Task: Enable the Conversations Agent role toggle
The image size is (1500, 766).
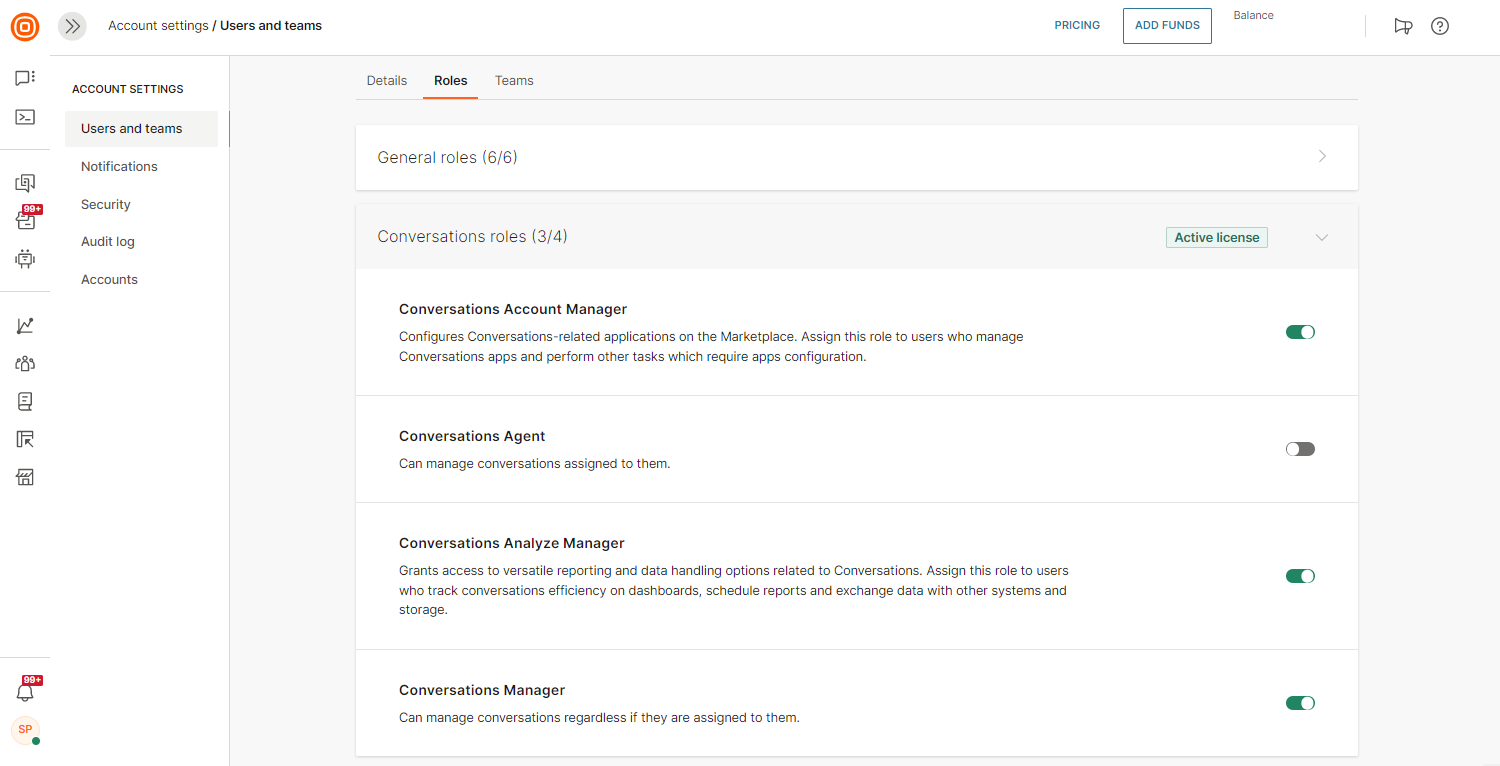Action: coord(1300,449)
